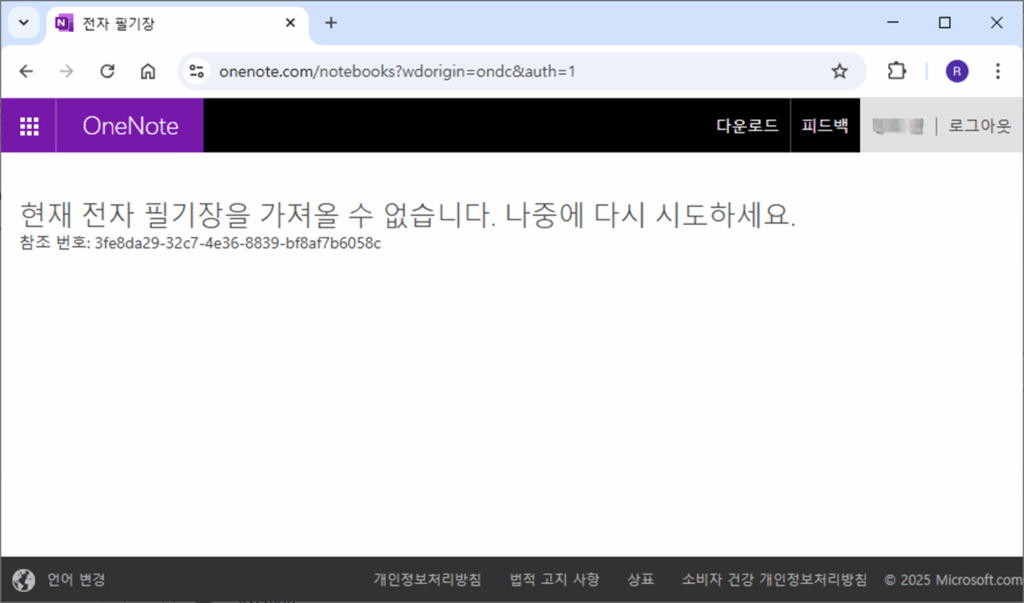
Task: Open a new browser tab
Action: tap(331, 23)
